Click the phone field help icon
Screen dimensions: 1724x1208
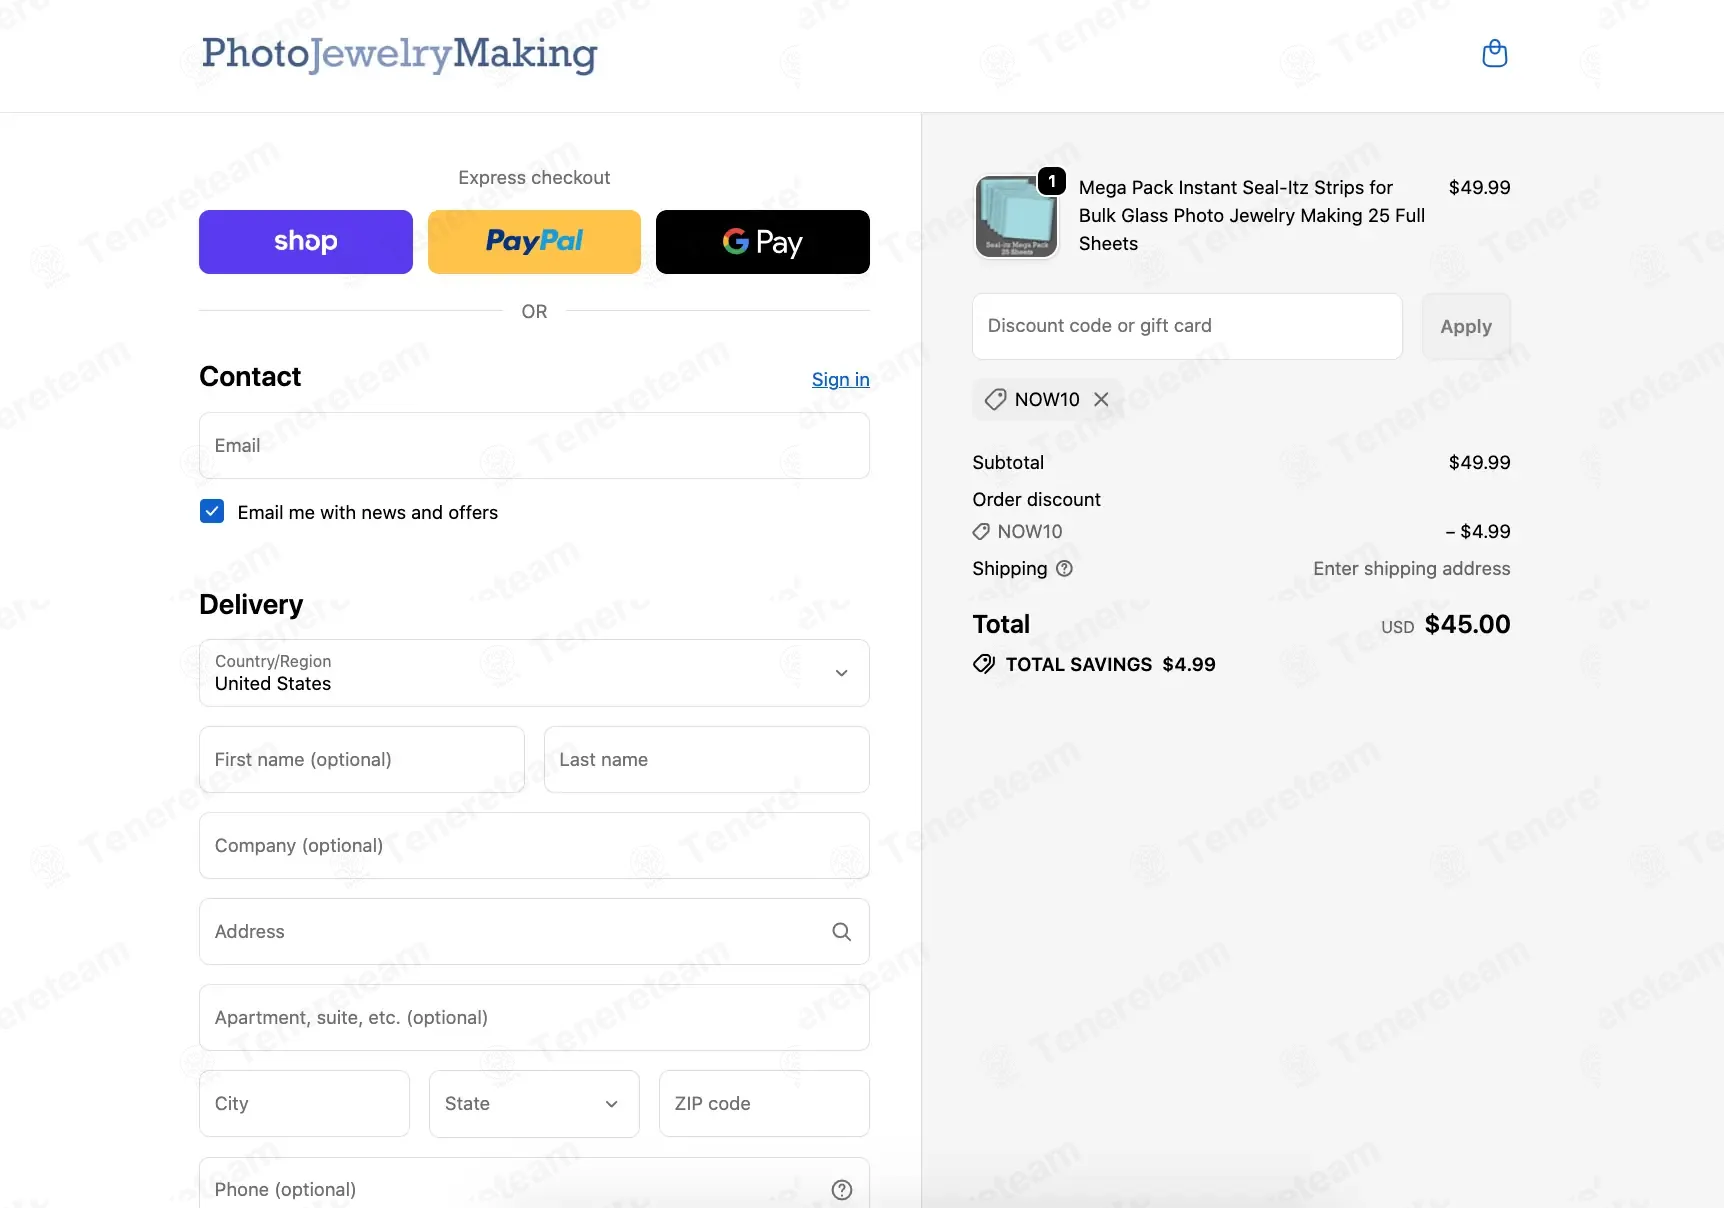[842, 1189]
